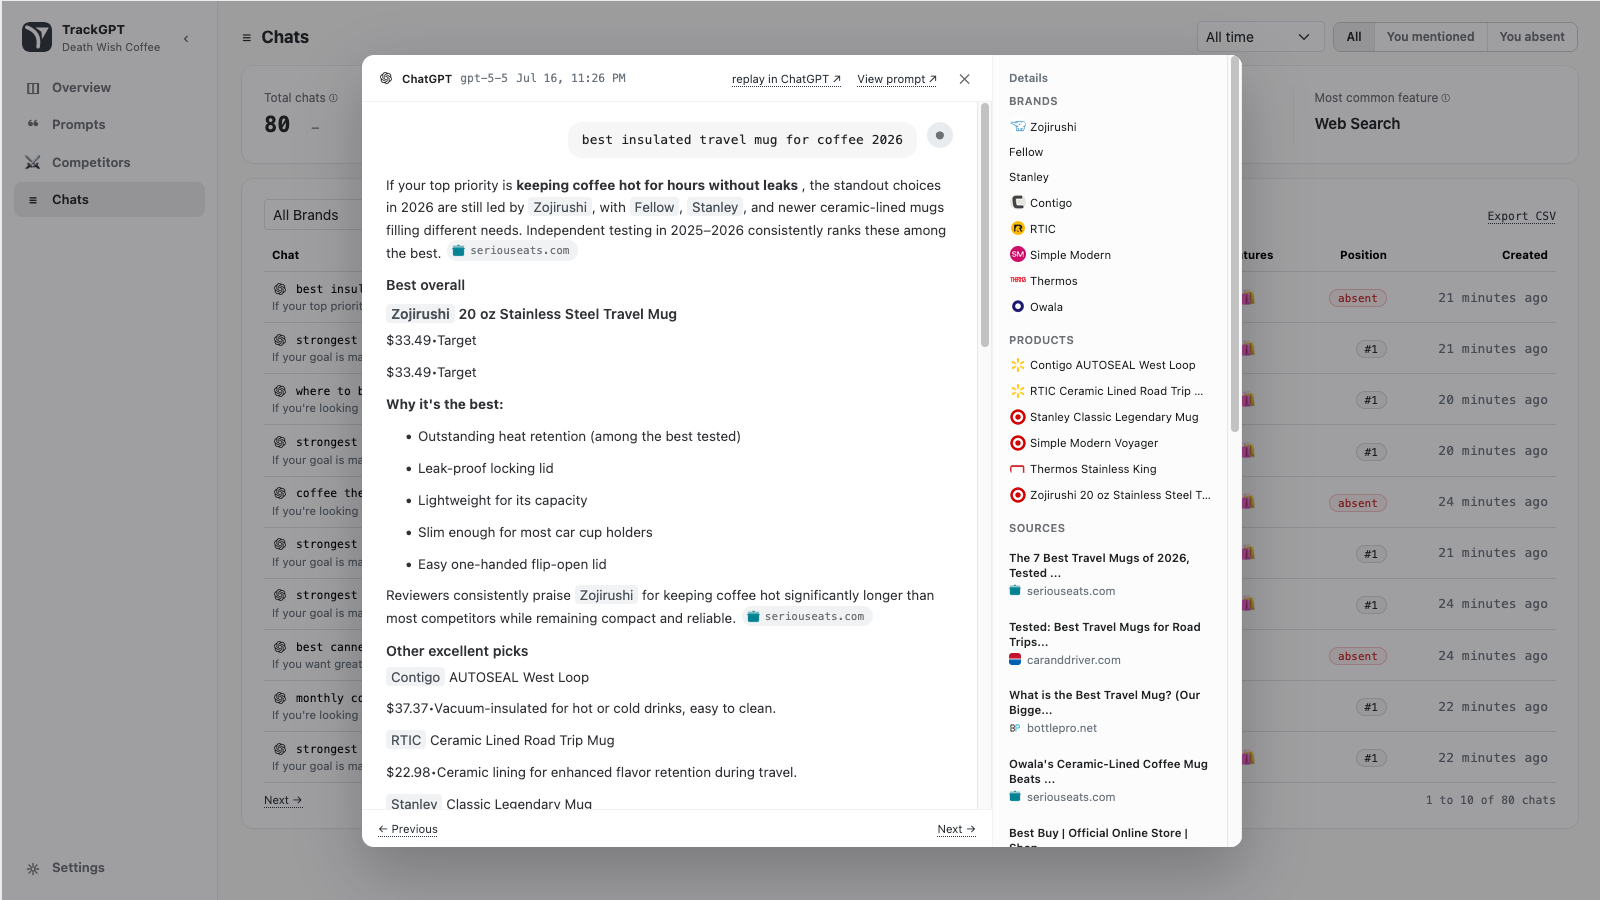
Task: Click the info icon next to Total chats
Action: [334, 98]
